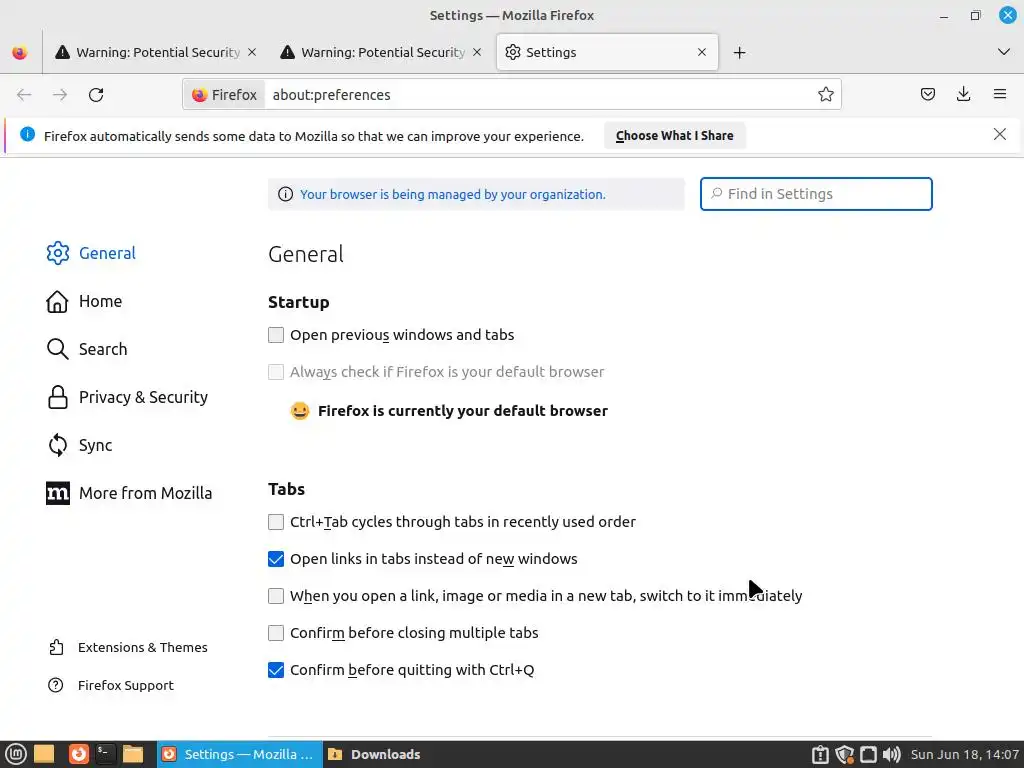Switch to the second Warning: Potential Security tab
The width and height of the screenshot is (1024, 768).
click(x=382, y=52)
